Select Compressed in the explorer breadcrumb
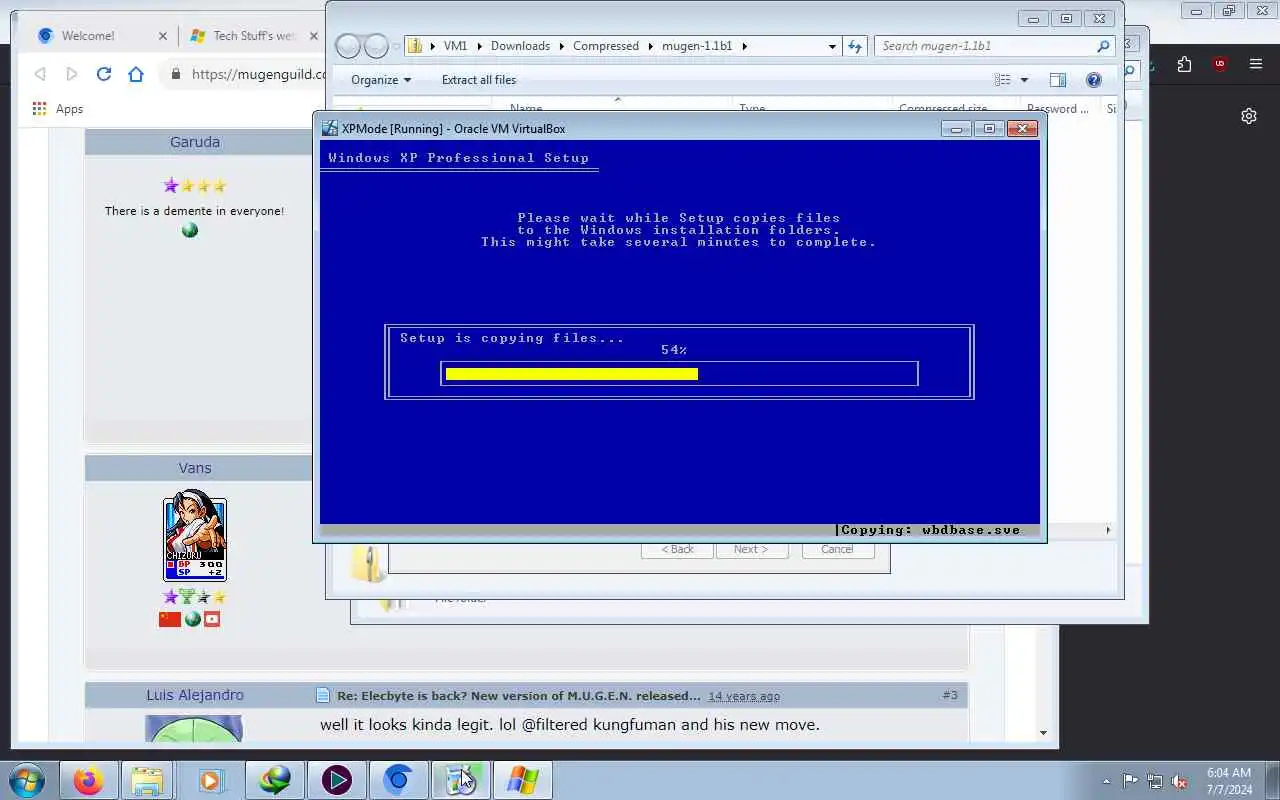The height and width of the screenshot is (800, 1280). 606,46
